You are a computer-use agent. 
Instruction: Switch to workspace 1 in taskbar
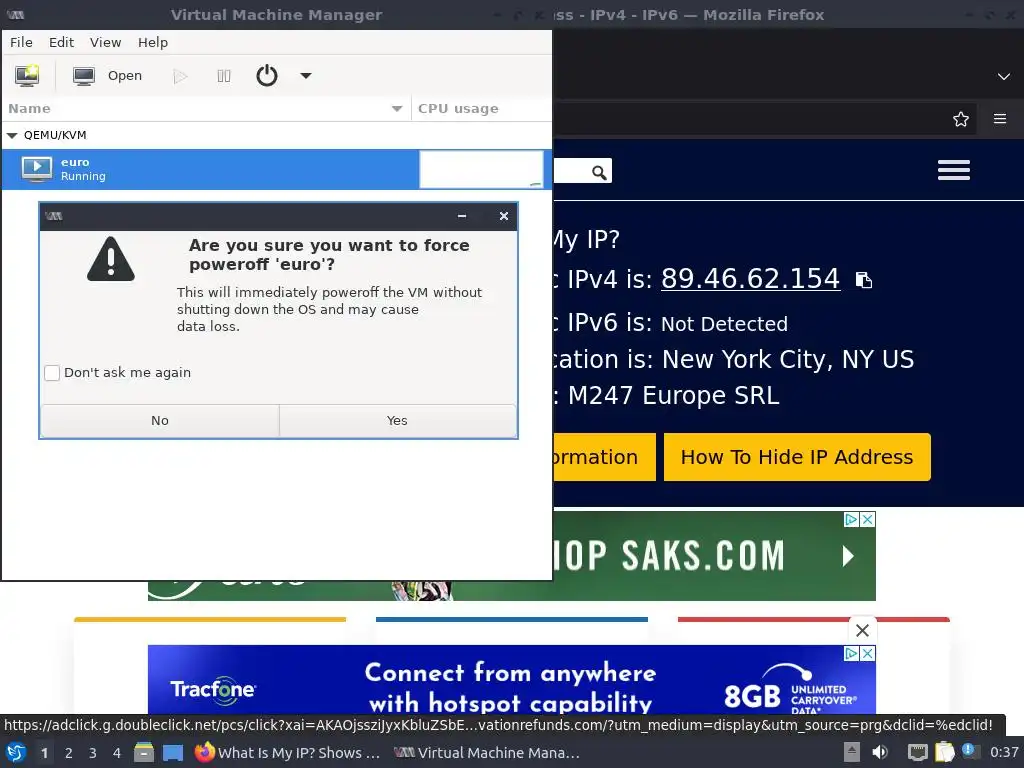pos(44,753)
